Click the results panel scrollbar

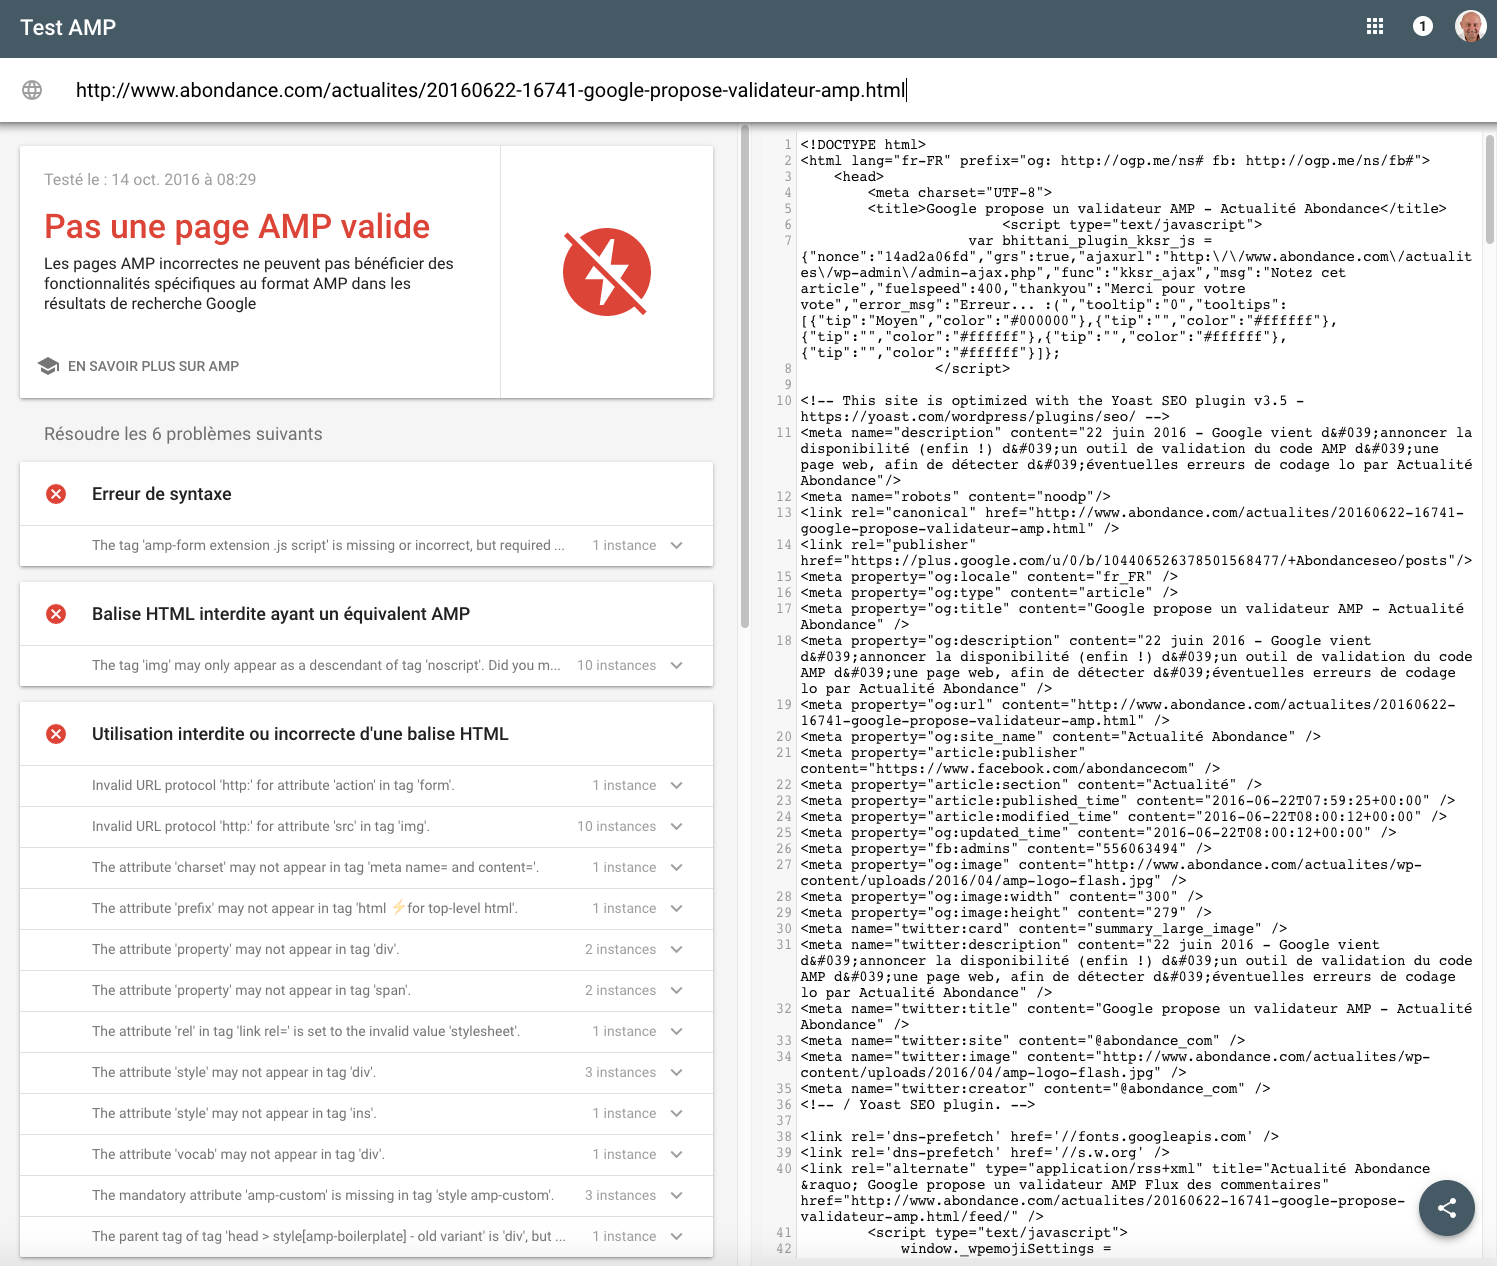click(745, 376)
